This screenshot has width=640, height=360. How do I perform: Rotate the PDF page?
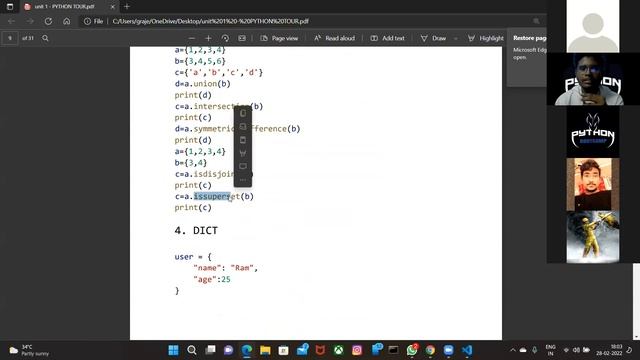[225, 38]
